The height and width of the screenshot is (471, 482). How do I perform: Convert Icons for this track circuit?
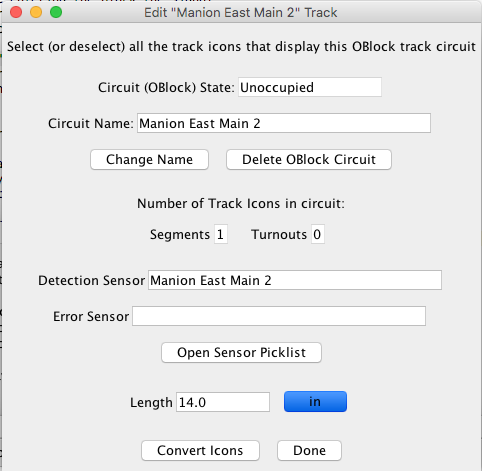200,451
